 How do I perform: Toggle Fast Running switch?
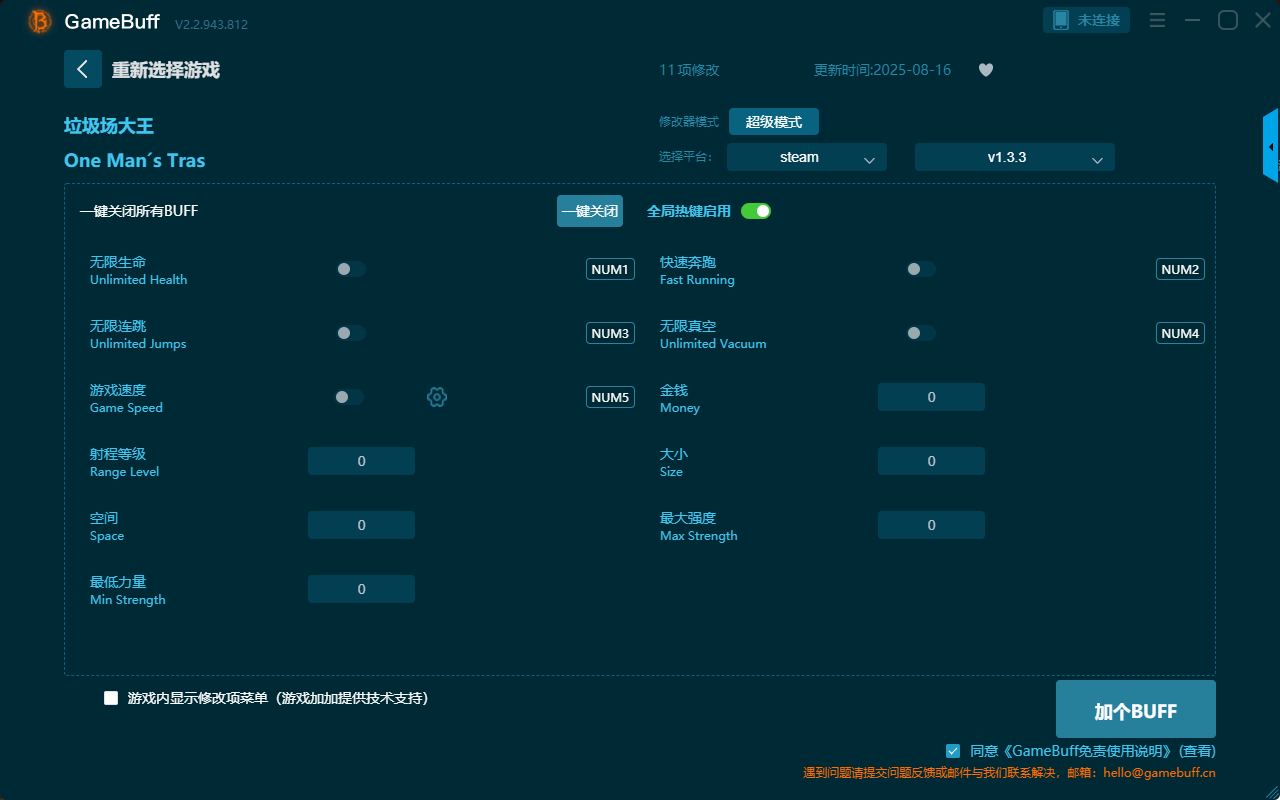(920, 269)
